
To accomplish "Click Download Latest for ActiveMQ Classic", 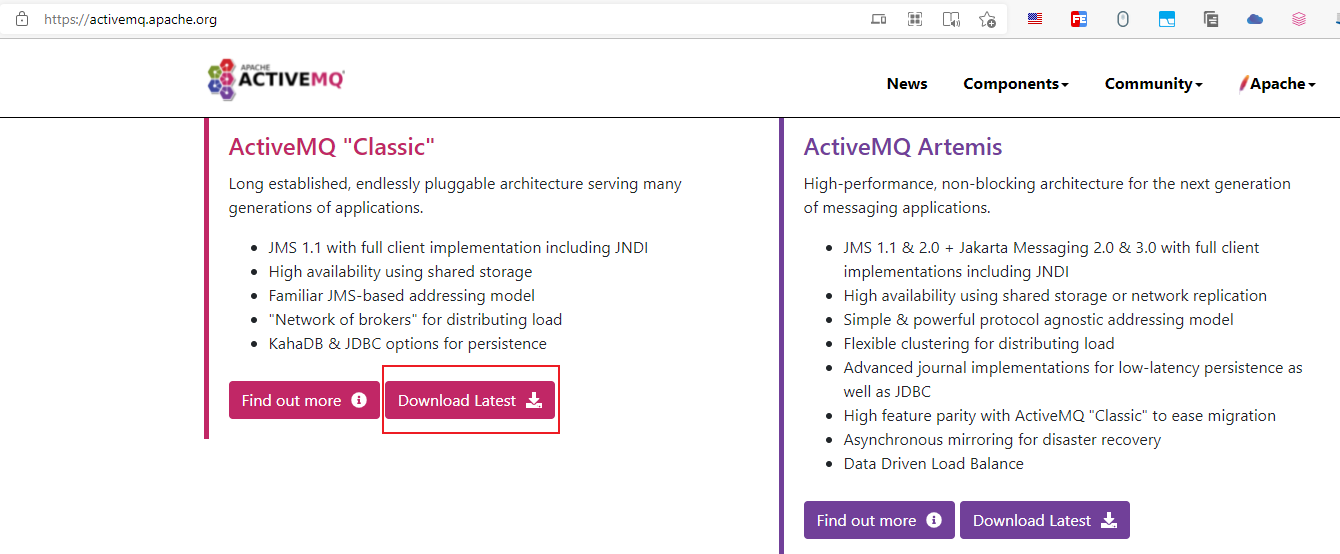I will [x=470, y=400].
